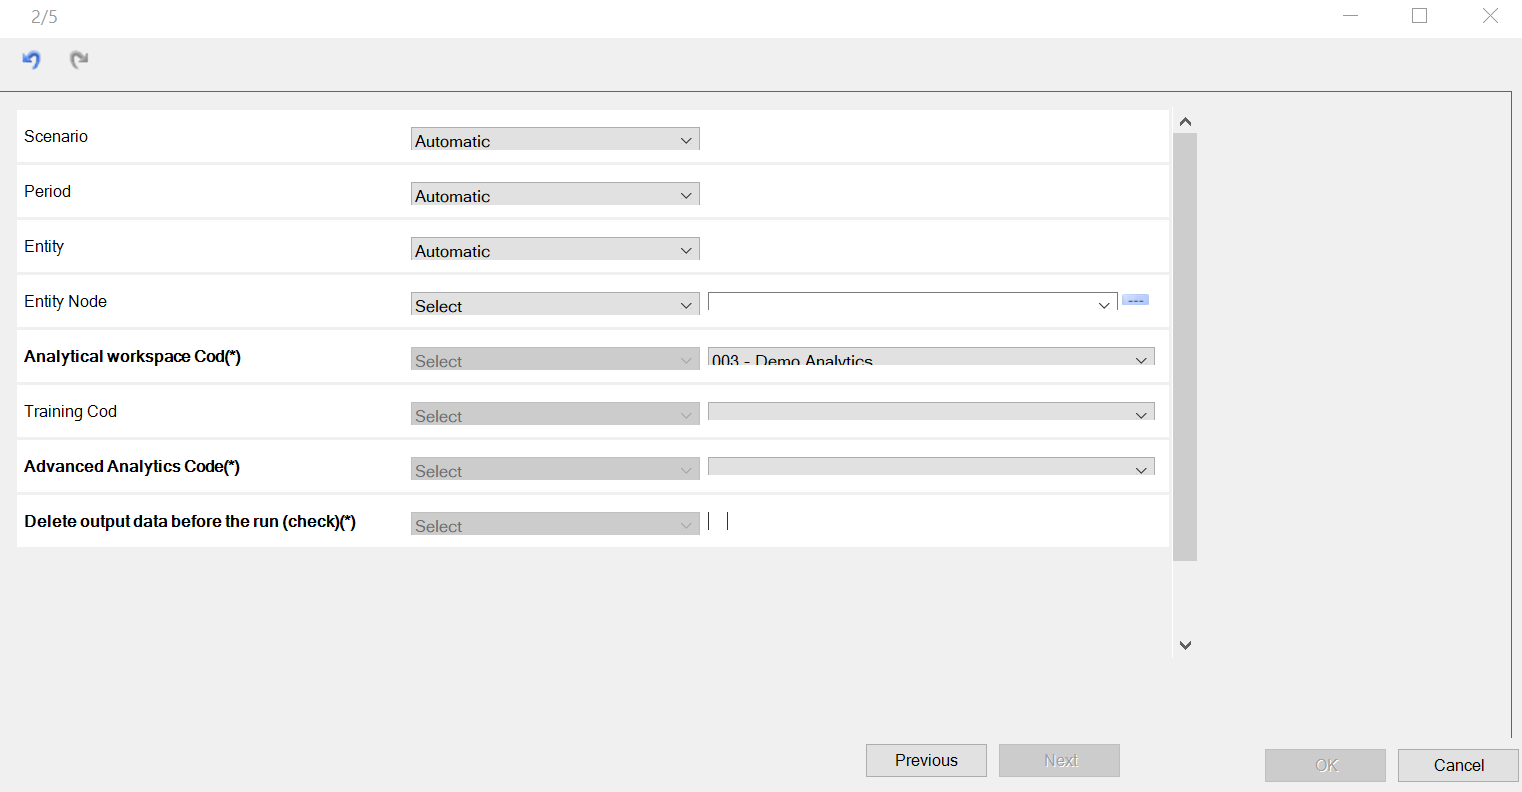The height and width of the screenshot is (792, 1522).
Task: Open the Entity Node ellipsis browse button
Action: (1135, 300)
